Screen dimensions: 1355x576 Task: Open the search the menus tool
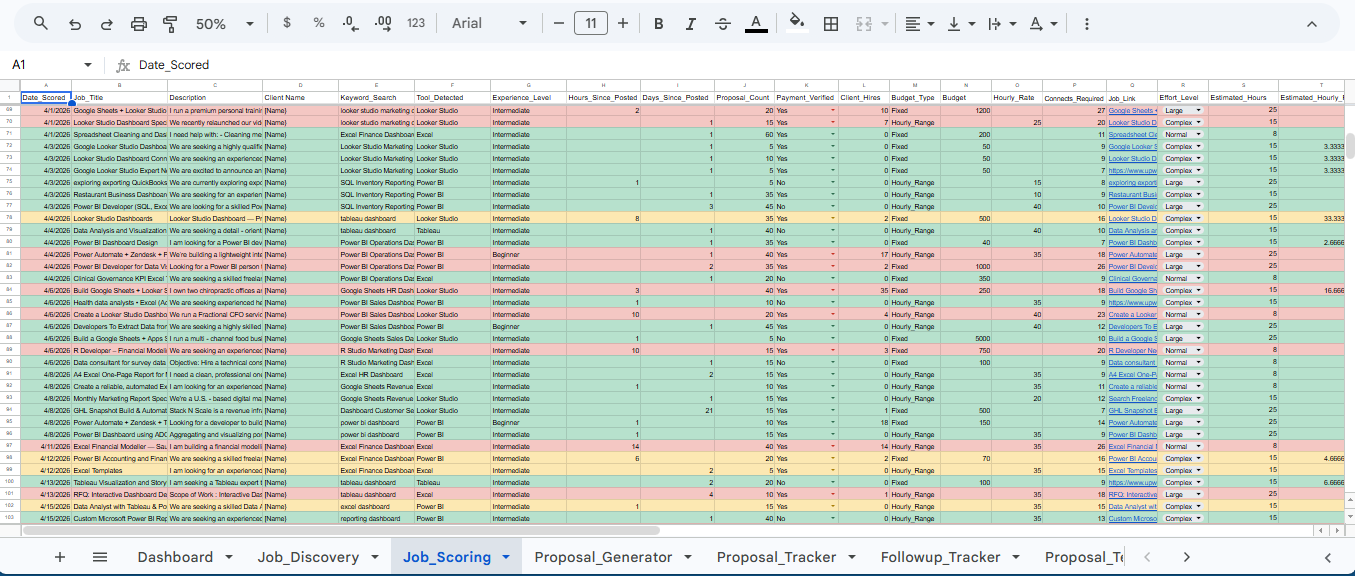(x=41, y=23)
